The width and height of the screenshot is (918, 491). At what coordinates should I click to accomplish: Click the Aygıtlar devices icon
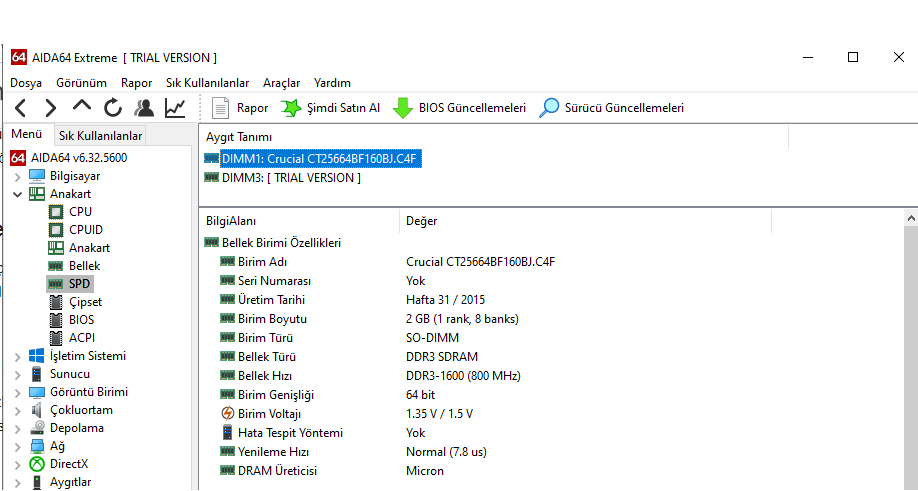(37, 483)
